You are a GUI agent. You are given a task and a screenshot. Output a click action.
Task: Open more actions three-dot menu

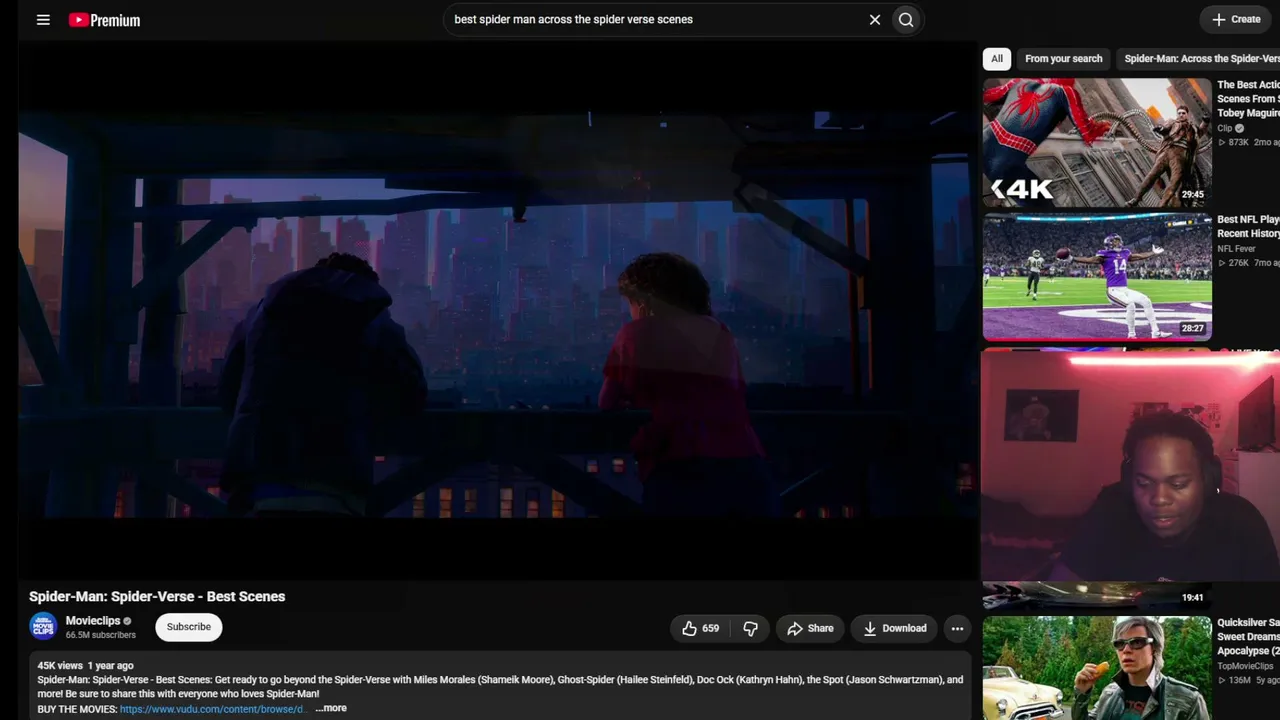click(x=957, y=628)
